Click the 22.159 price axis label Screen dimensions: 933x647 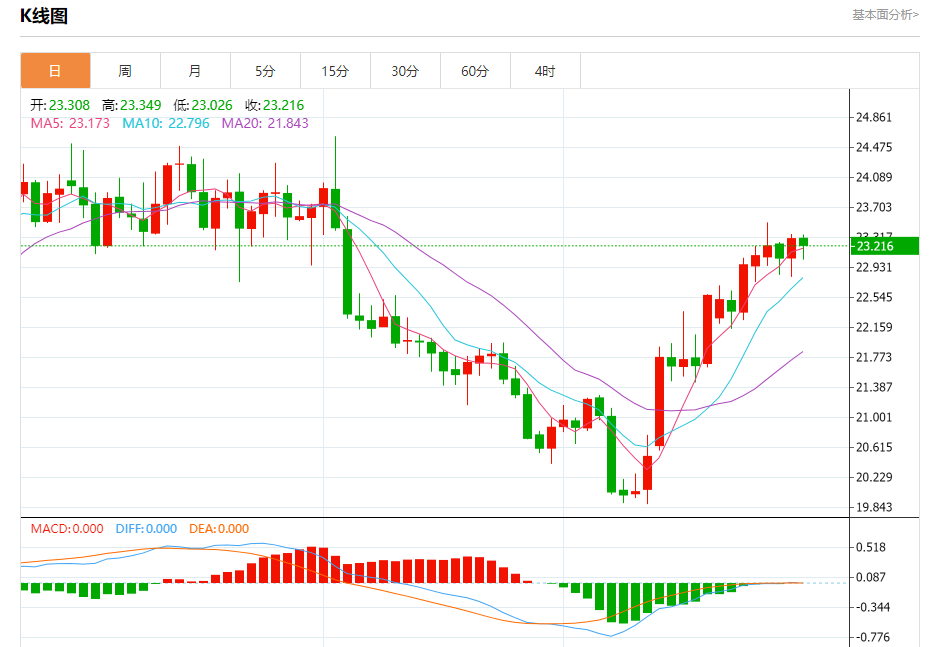coord(874,327)
